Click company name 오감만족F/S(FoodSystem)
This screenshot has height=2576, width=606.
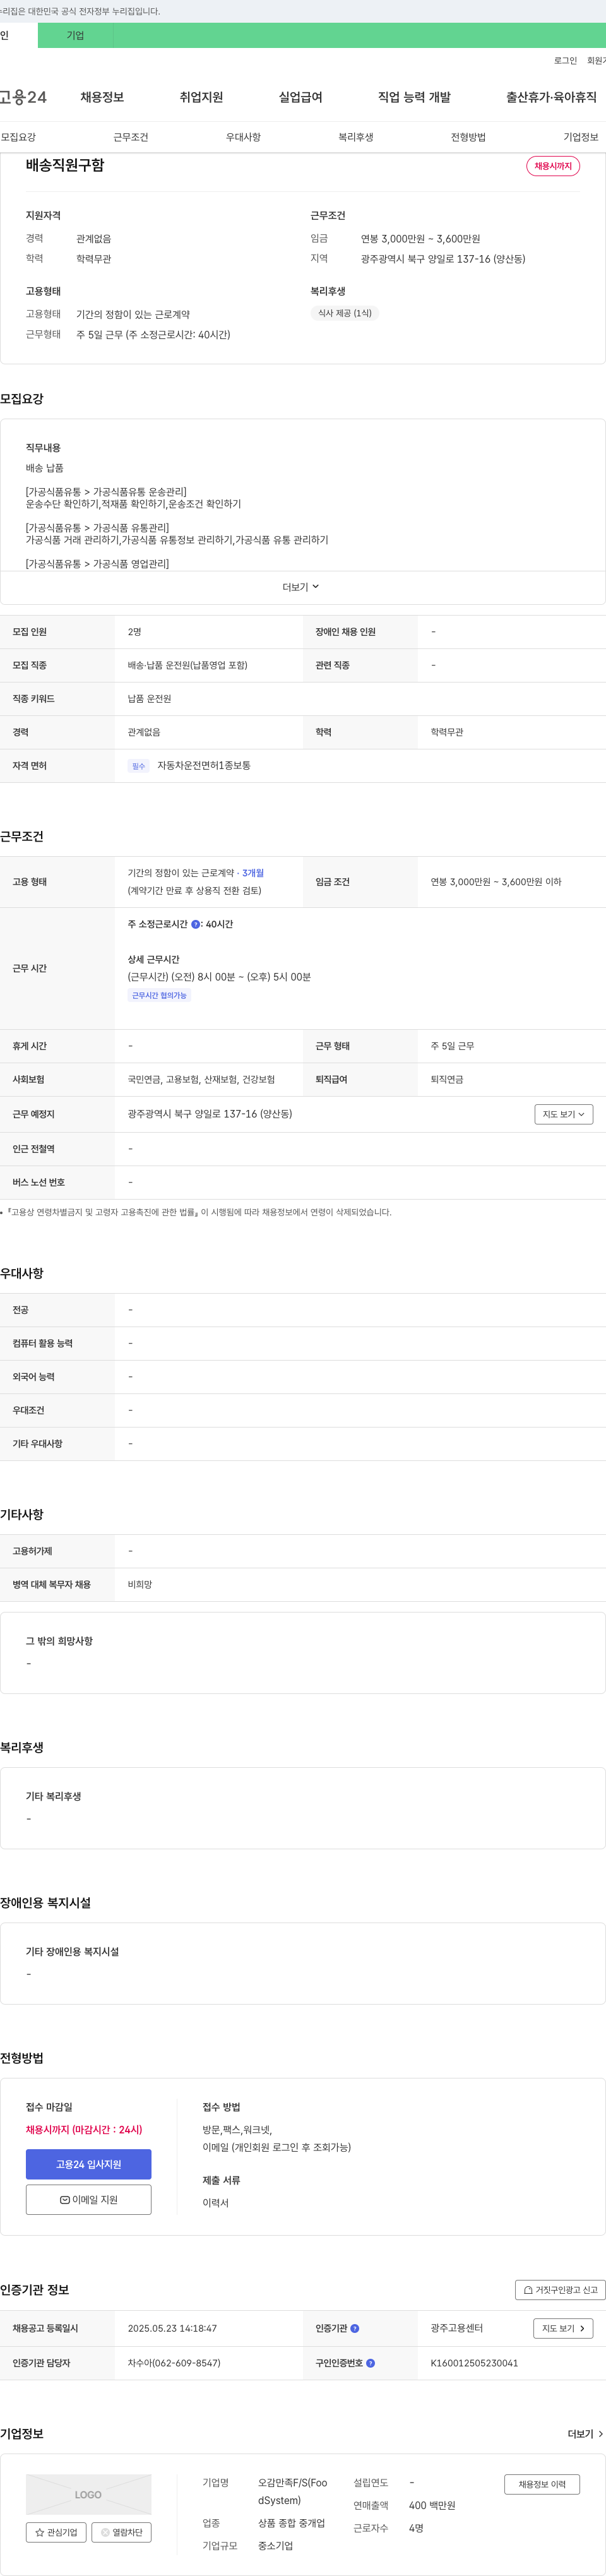pyautogui.click(x=293, y=2491)
